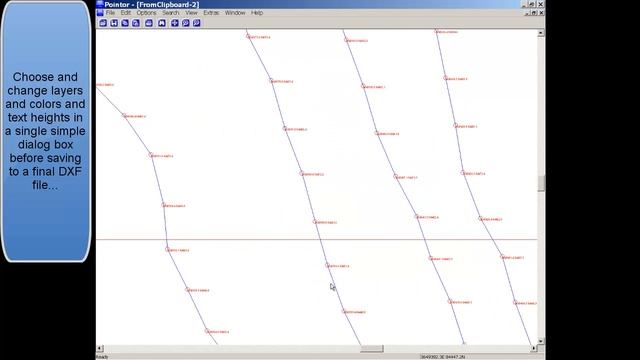Open the Search menu
Image resolution: width=640 pixels, height=360 pixels.
tap(171, 13)
